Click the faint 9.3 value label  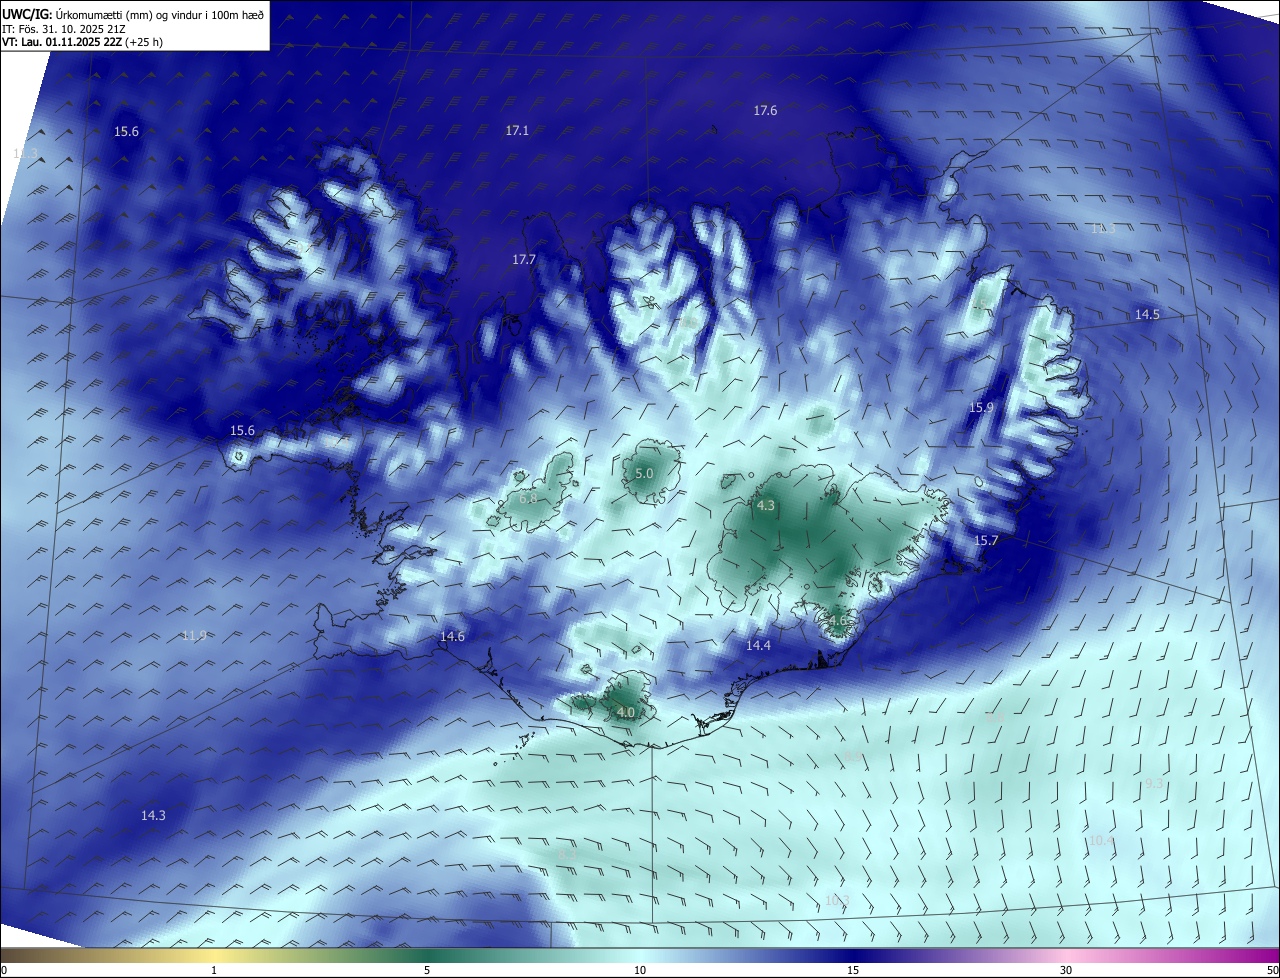[x=1153, y=784]
